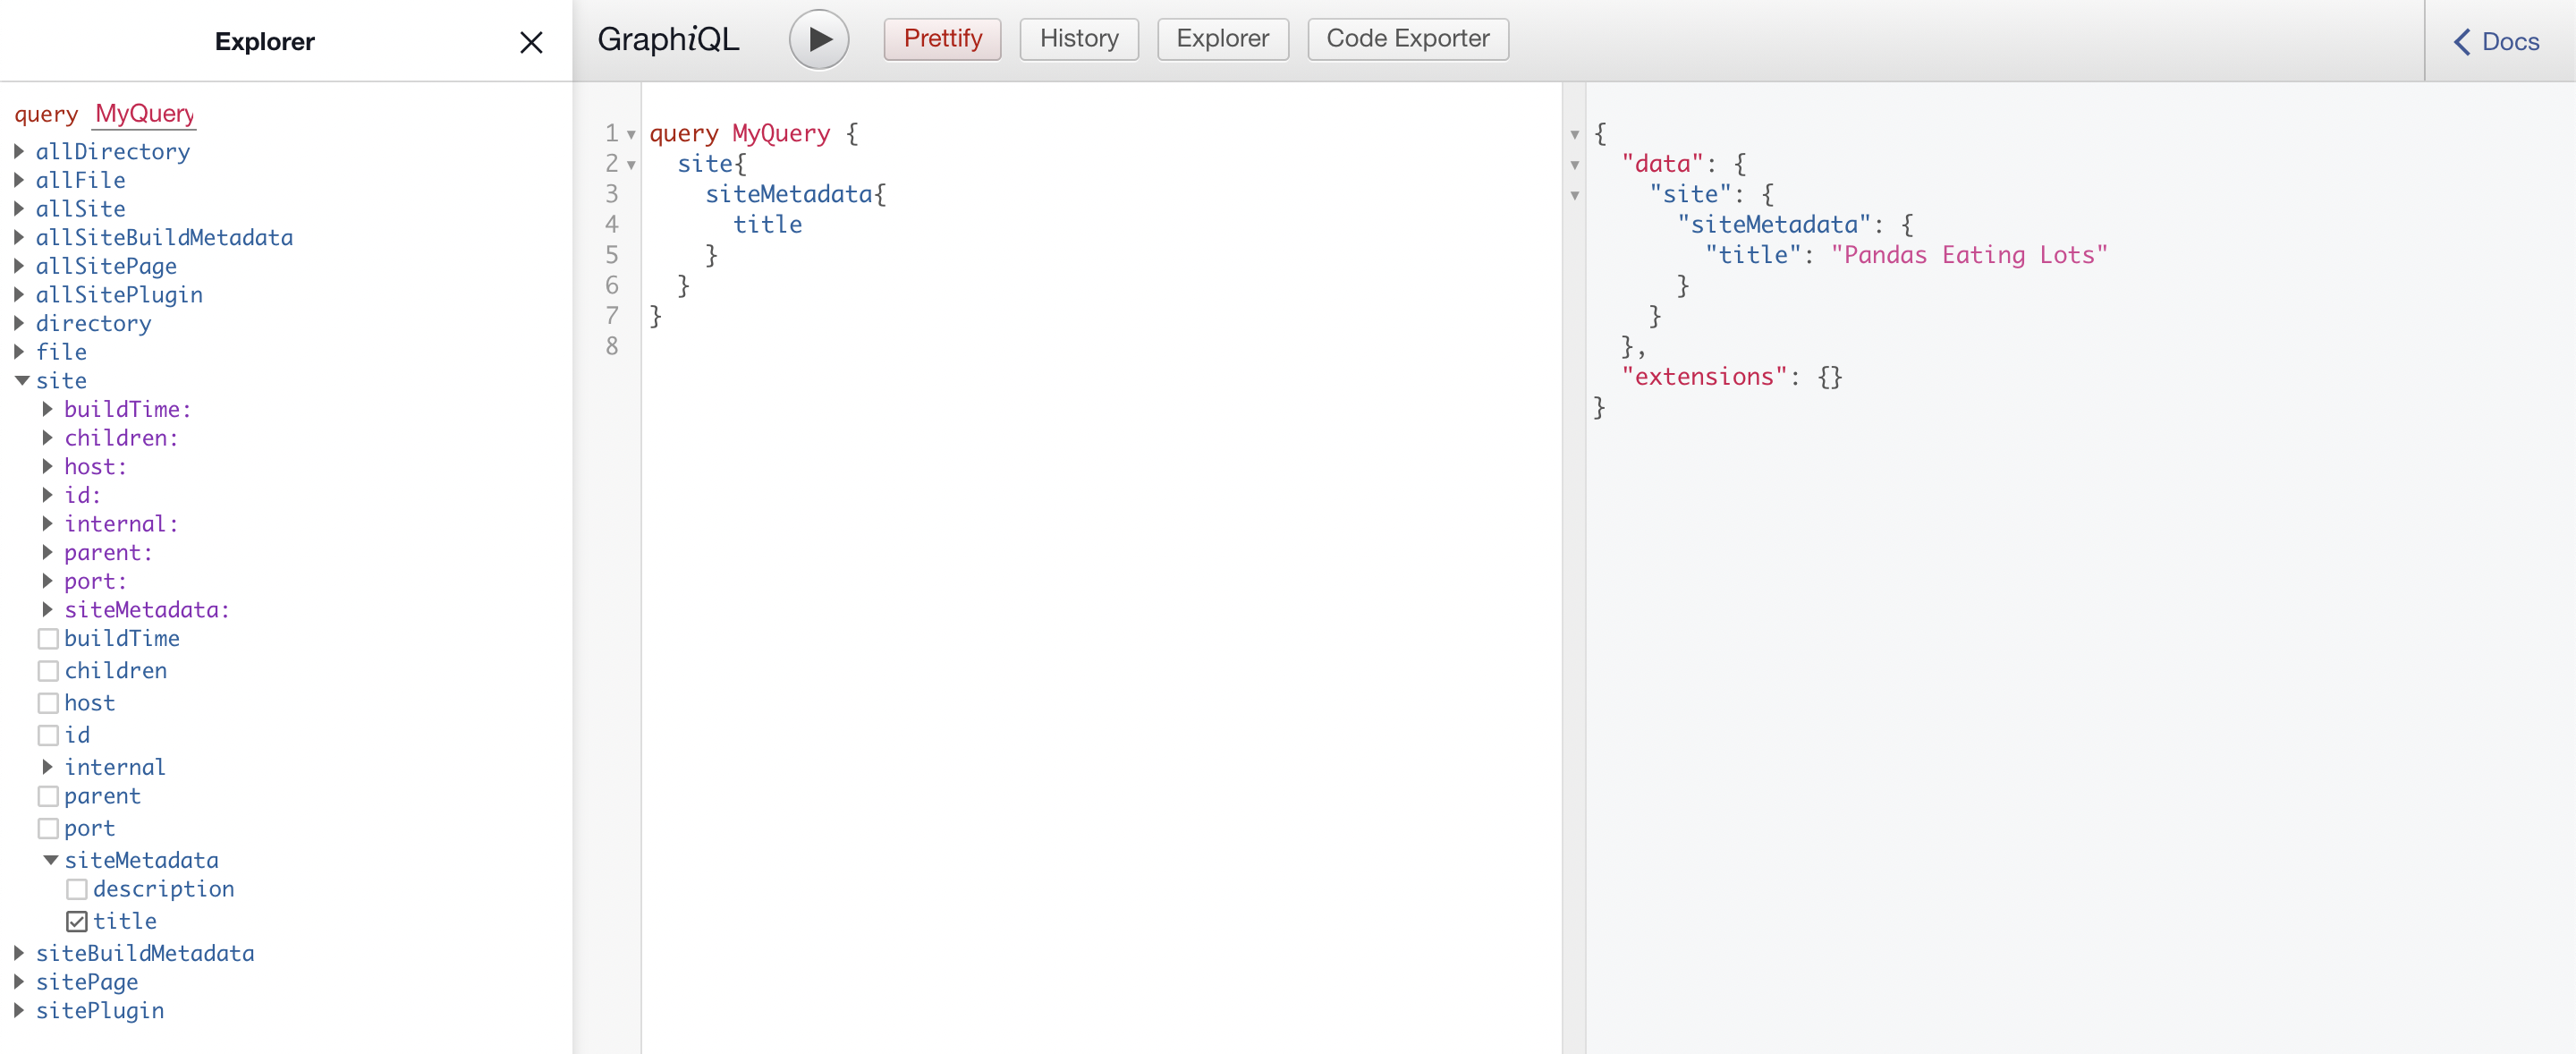Fold the site block at line 2
The image size is (2576, 1054).
(x=631, y=165)
